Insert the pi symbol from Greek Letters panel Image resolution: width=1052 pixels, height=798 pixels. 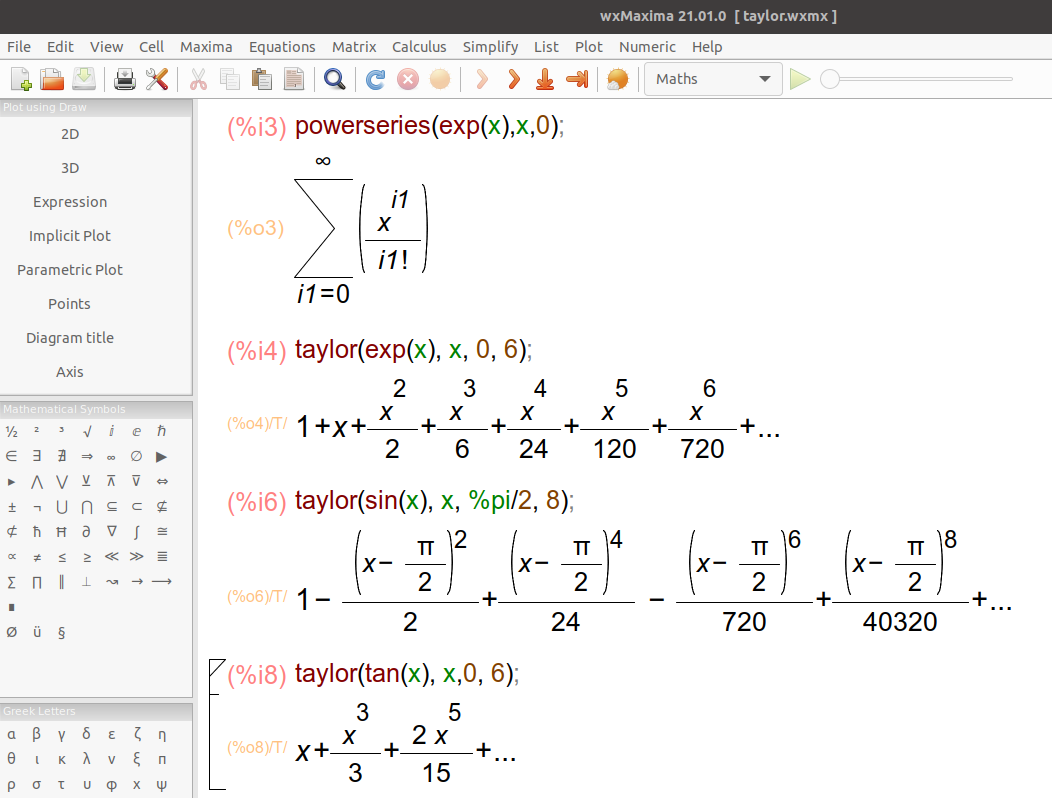(x=161, y=759)
